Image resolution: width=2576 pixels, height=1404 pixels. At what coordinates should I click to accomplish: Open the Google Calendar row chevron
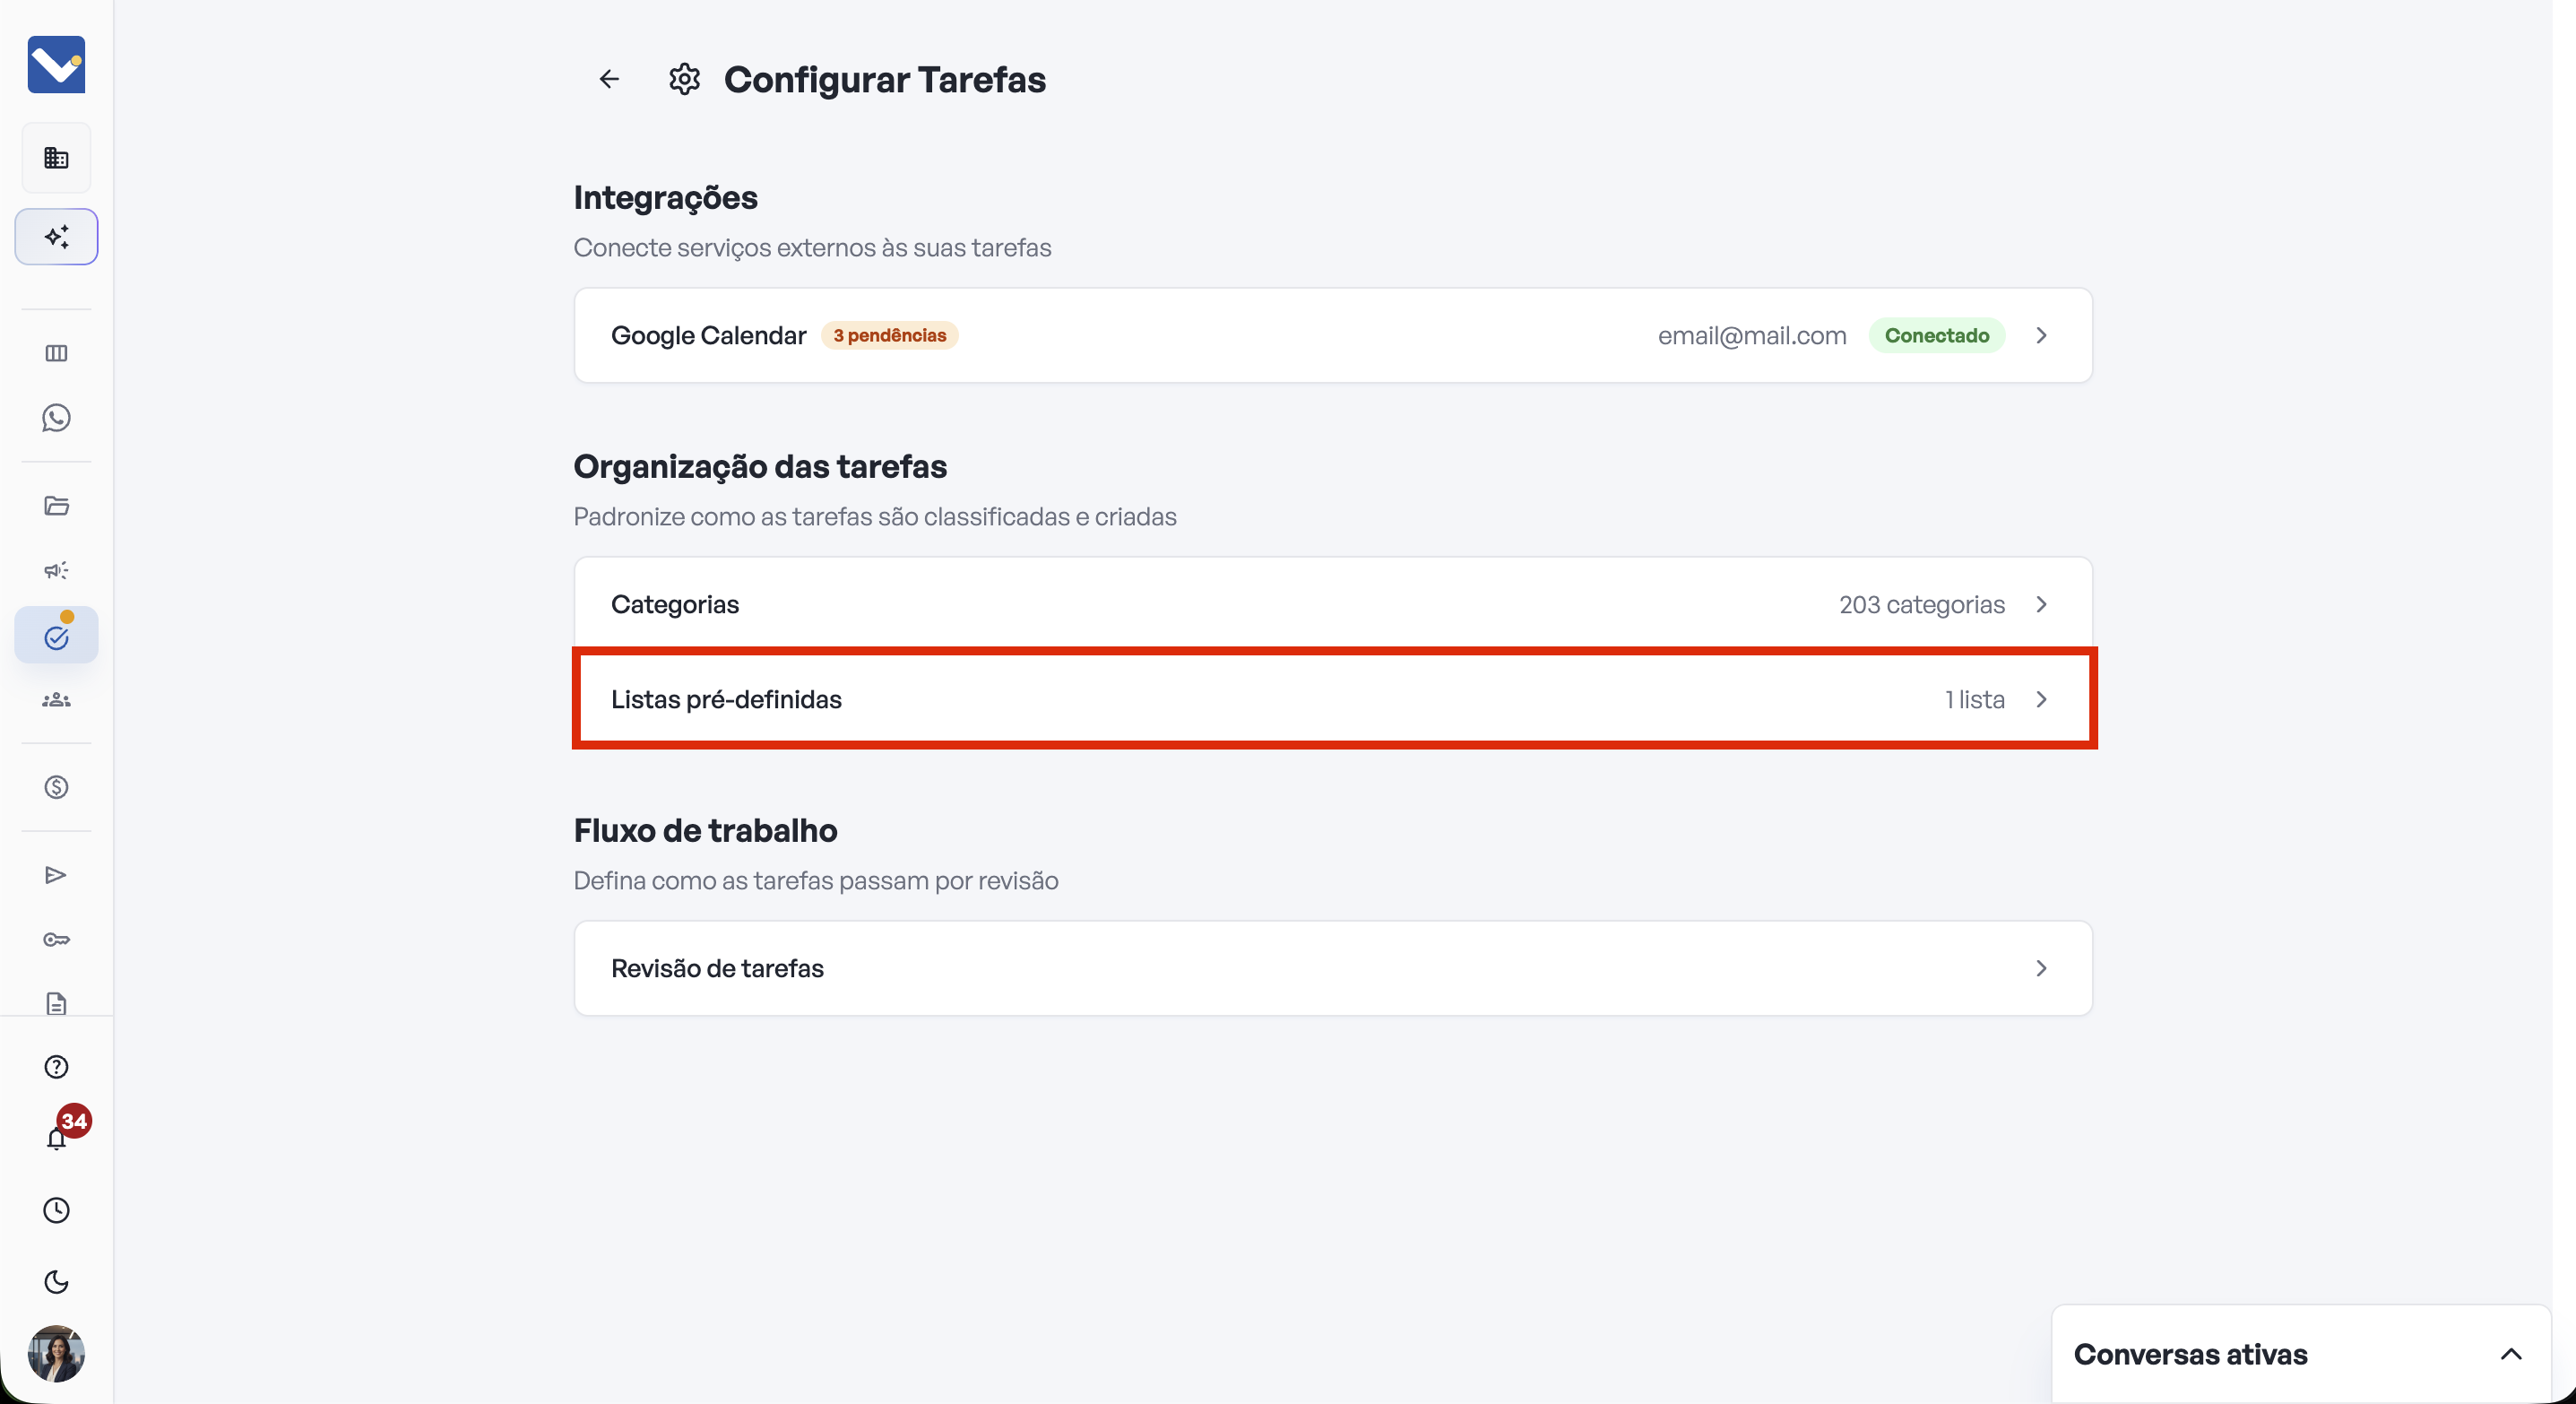tap(2041, 336)
